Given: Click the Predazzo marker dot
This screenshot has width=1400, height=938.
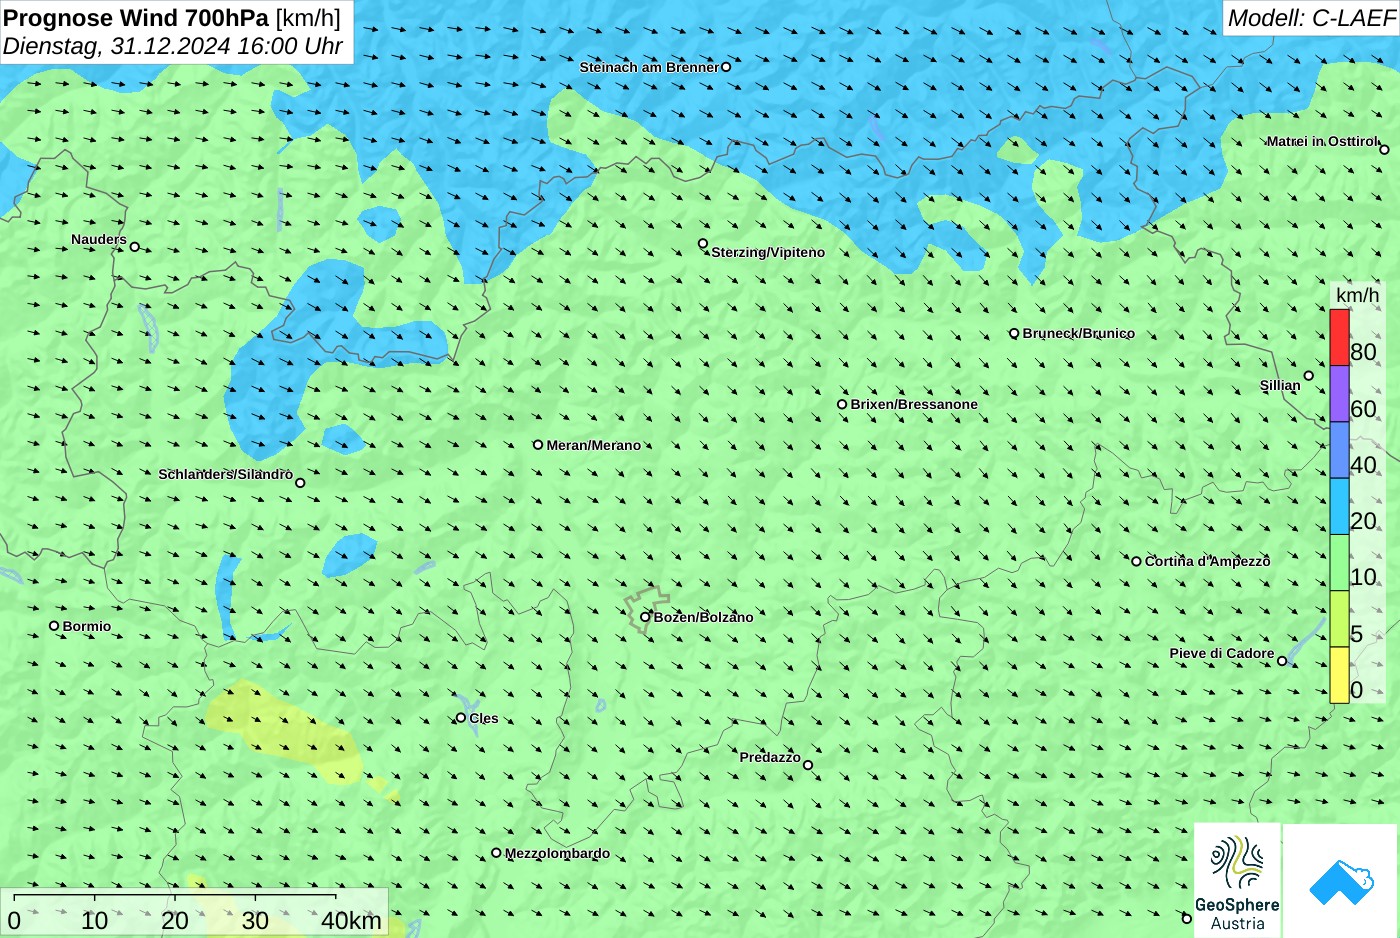Looking at the screenshot, I should click(808, 766).
